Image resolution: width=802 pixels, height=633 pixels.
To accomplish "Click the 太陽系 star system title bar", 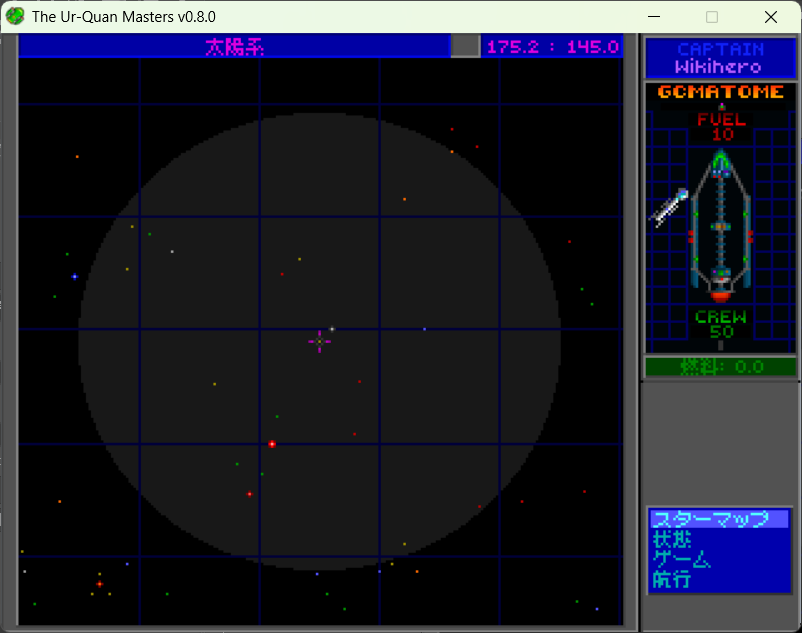I will pos(234,46).
